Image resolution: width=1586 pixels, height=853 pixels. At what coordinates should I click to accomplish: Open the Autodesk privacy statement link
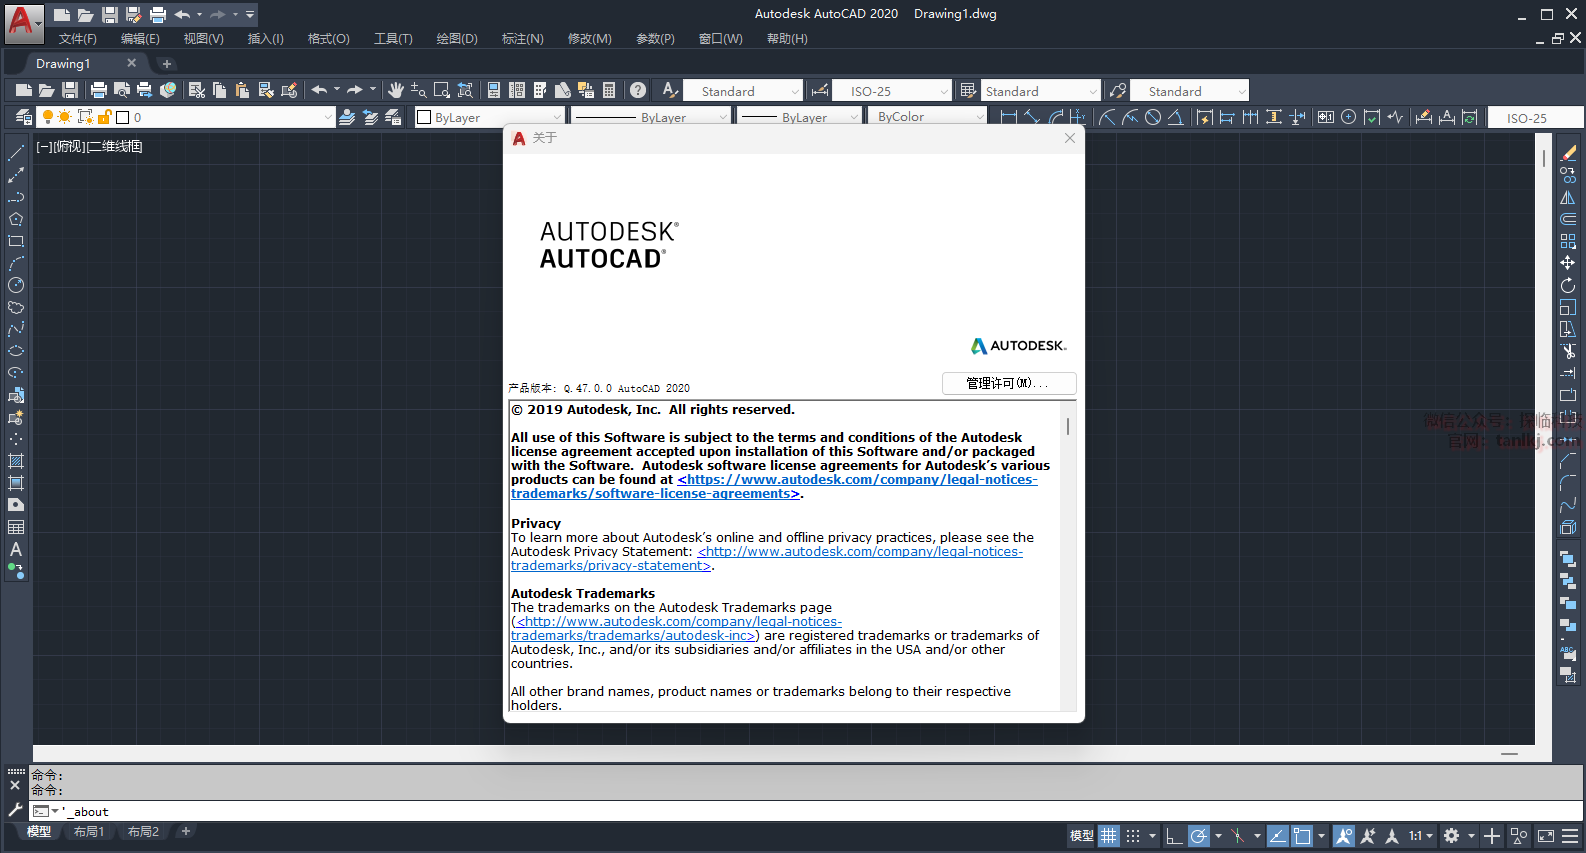[x=860, y=552]
